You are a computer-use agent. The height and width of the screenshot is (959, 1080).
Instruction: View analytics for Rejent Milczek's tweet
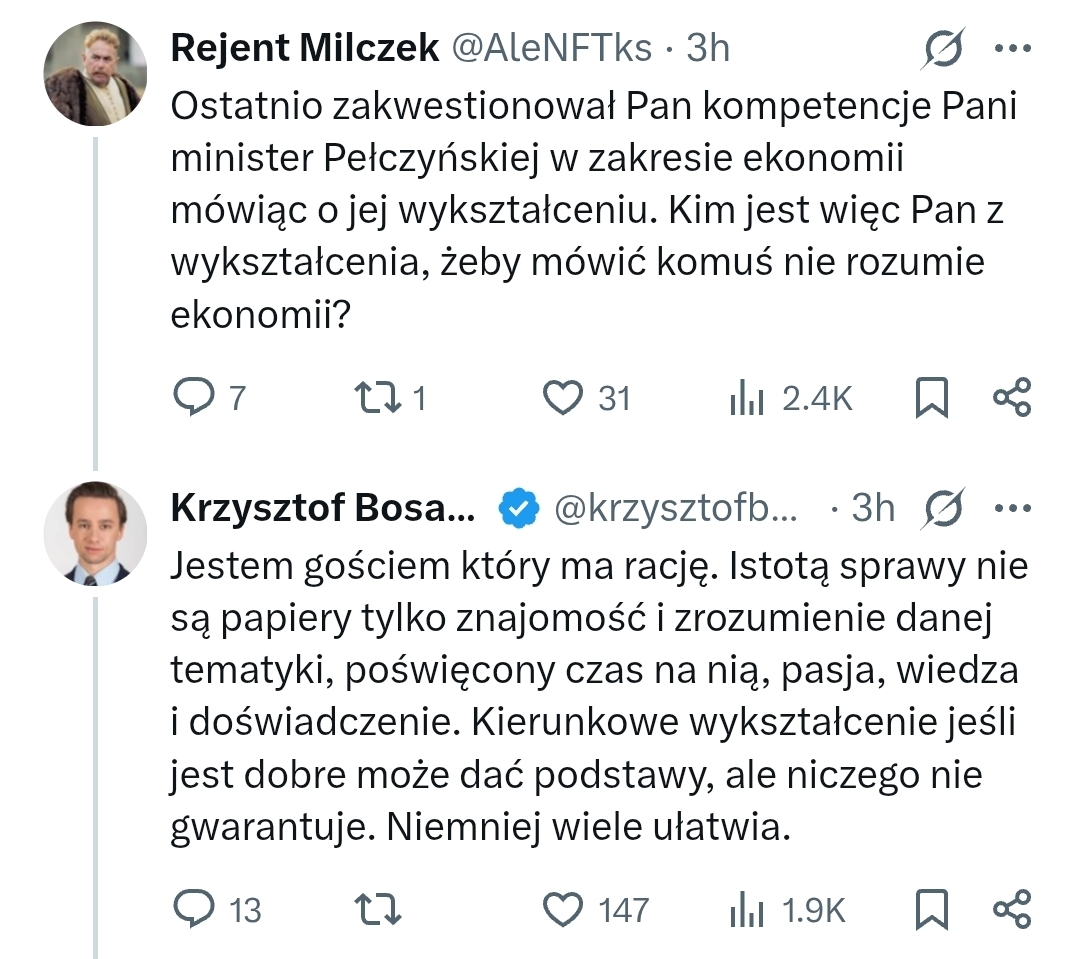[x=747, y=398]
